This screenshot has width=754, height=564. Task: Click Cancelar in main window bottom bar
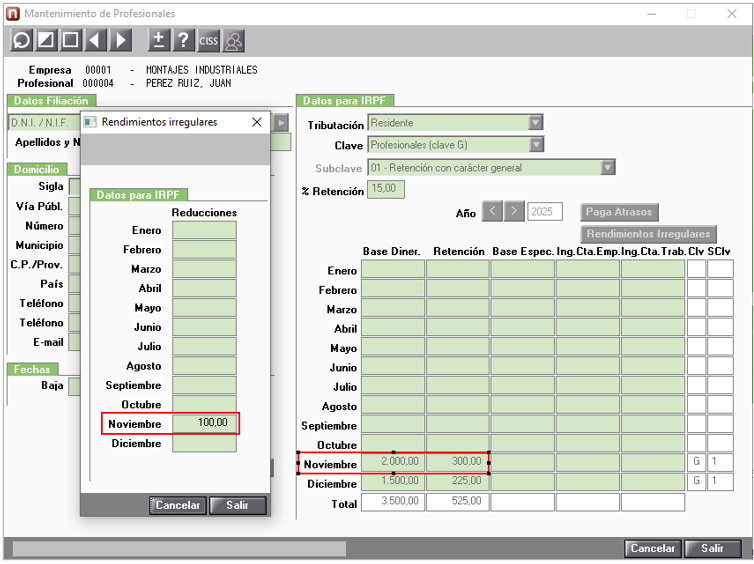[x=653, y=549]
